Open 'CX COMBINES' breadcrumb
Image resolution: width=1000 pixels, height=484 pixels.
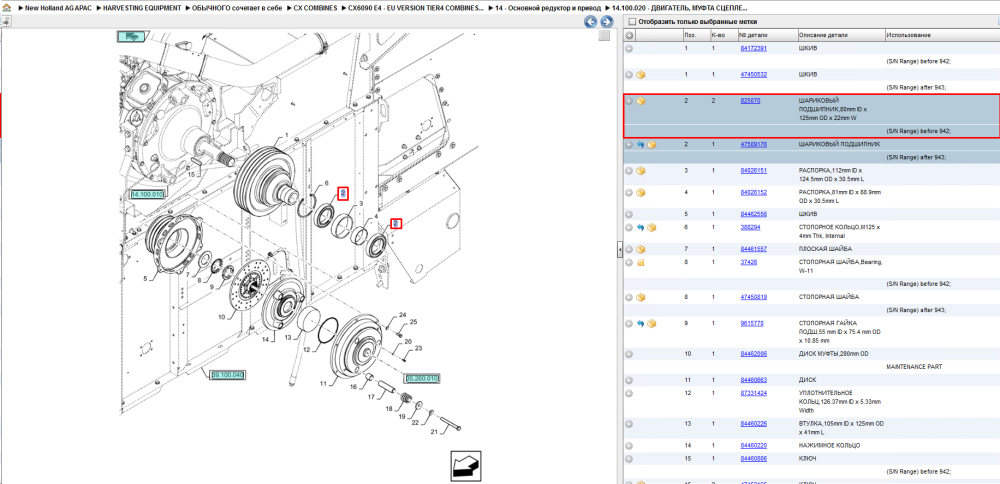[315, 8]
